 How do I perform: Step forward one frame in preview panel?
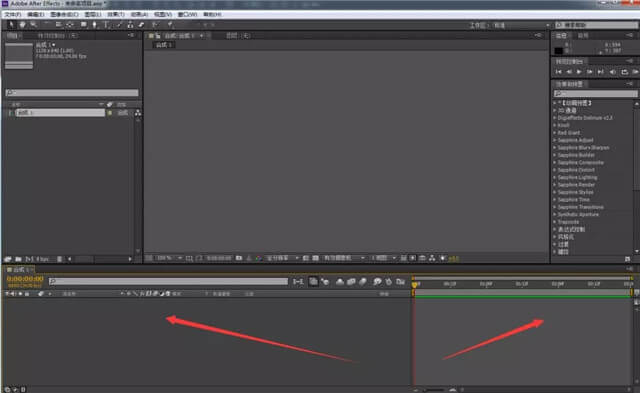pos(589,72)
